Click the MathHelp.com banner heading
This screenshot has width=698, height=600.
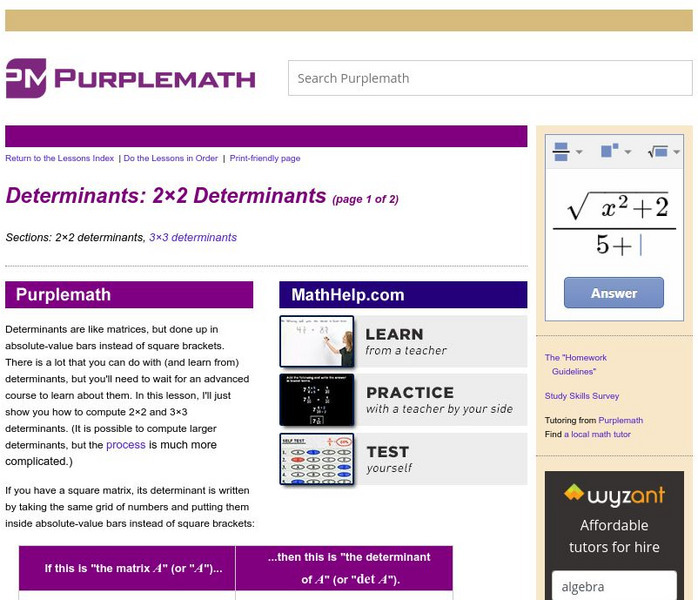tap(403, 295)
